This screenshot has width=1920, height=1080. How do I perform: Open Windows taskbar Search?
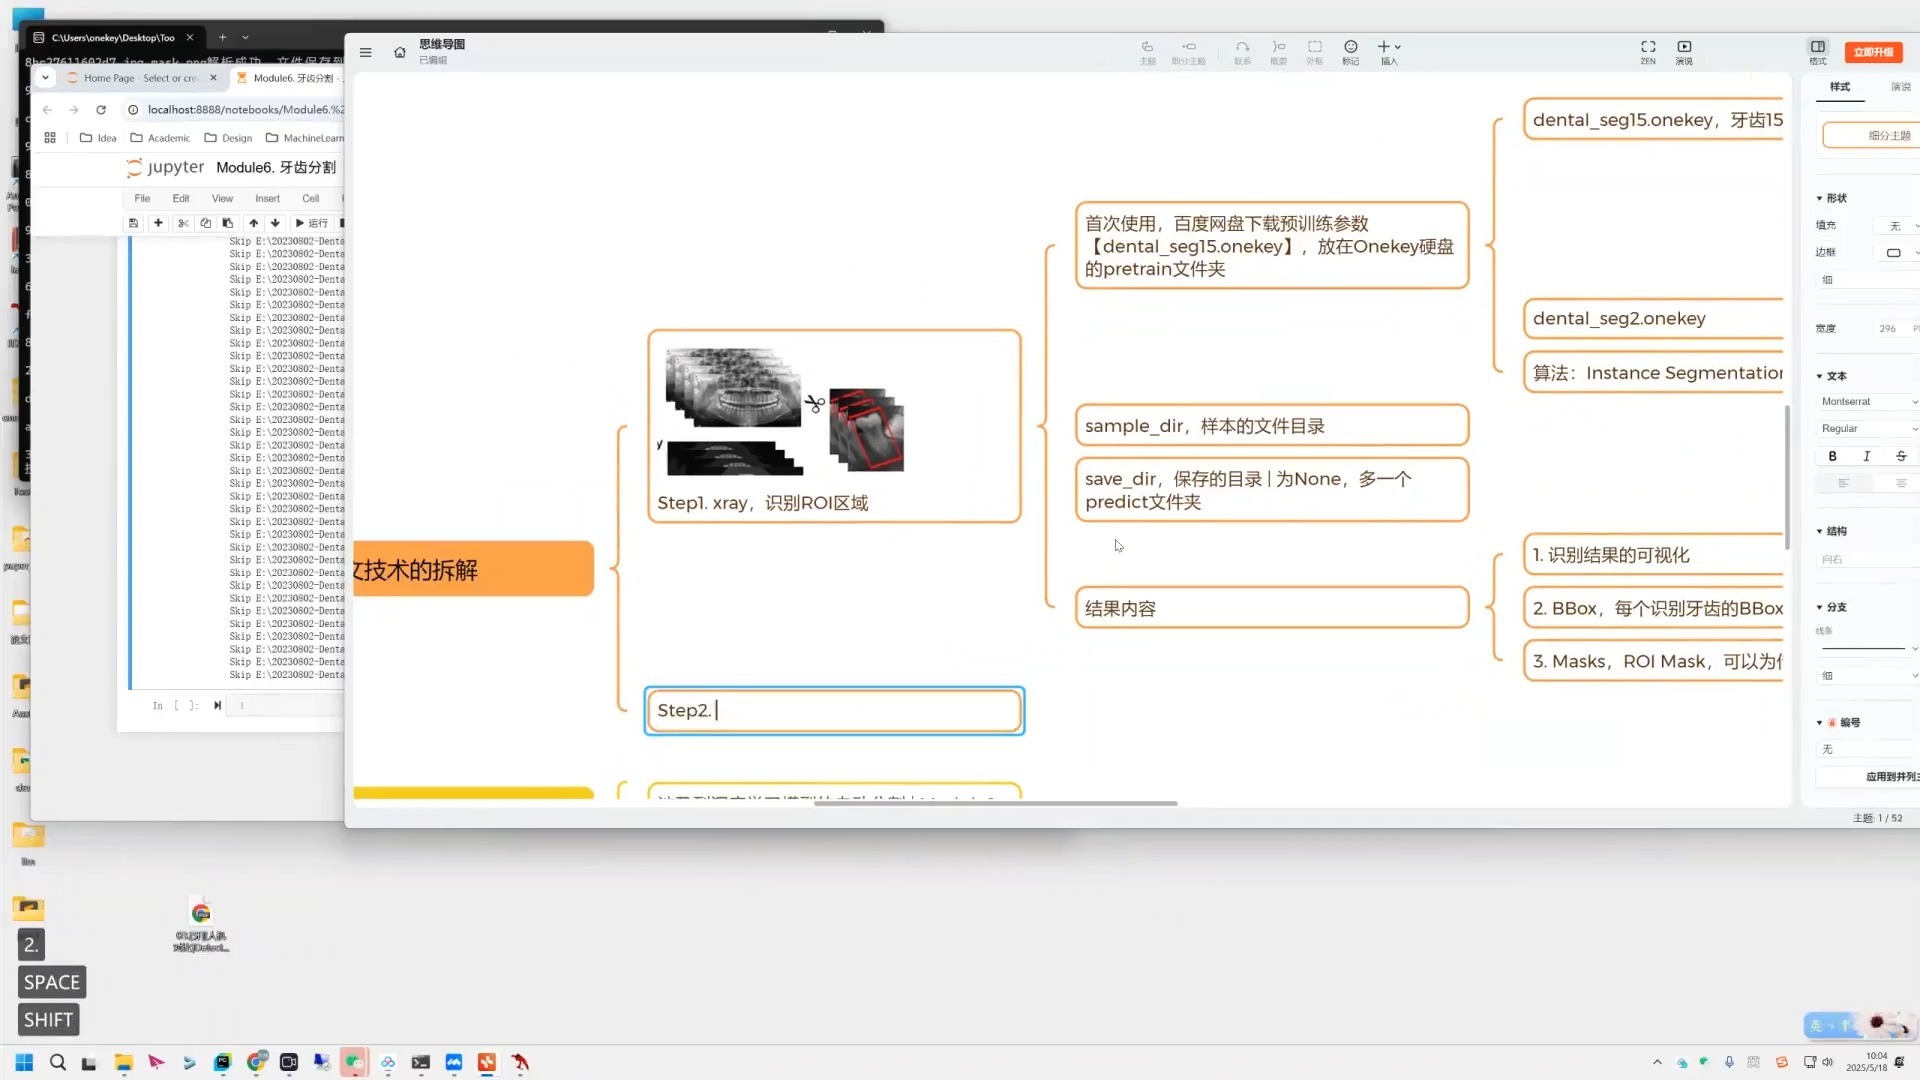point(58,1062)
